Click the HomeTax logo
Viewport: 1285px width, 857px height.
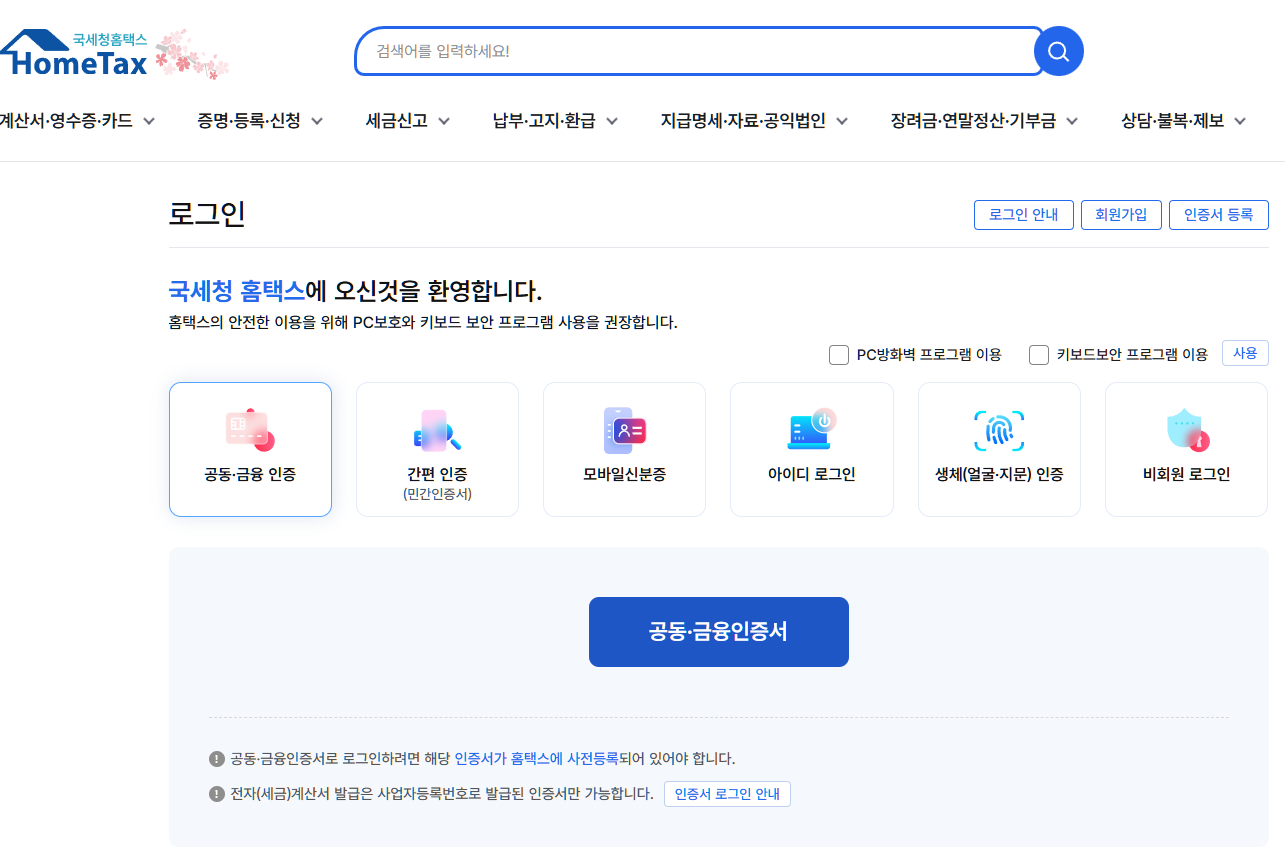[75, 48]
